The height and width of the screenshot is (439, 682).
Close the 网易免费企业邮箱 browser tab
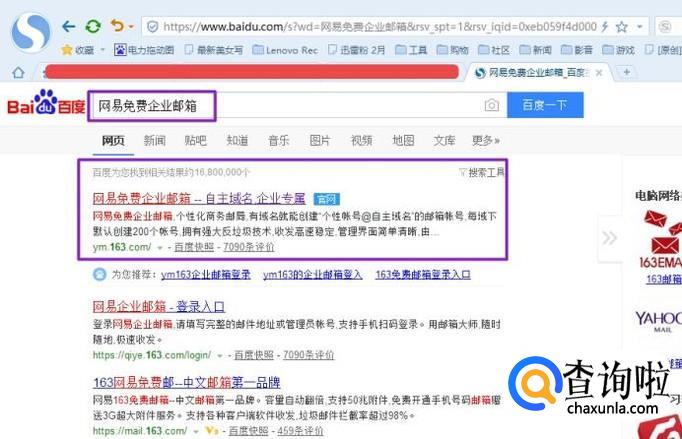point(599,73)
